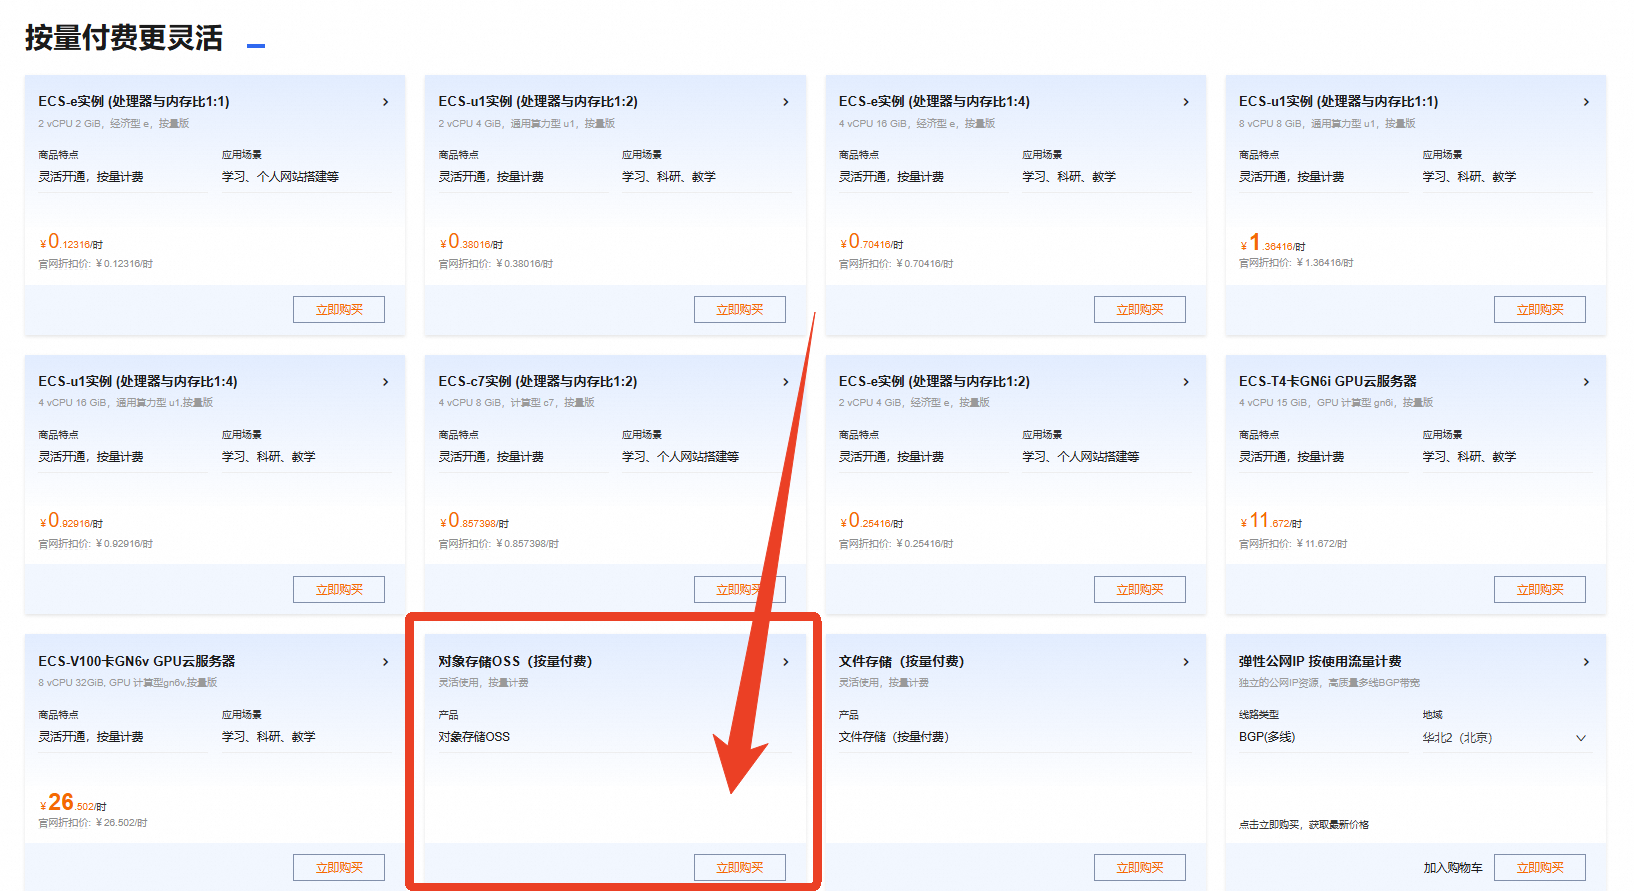Click 立即购买 for ECS-u1实例 1:1
The height and width of the screenshot is (891, 1634).
tap(1540, 310)
